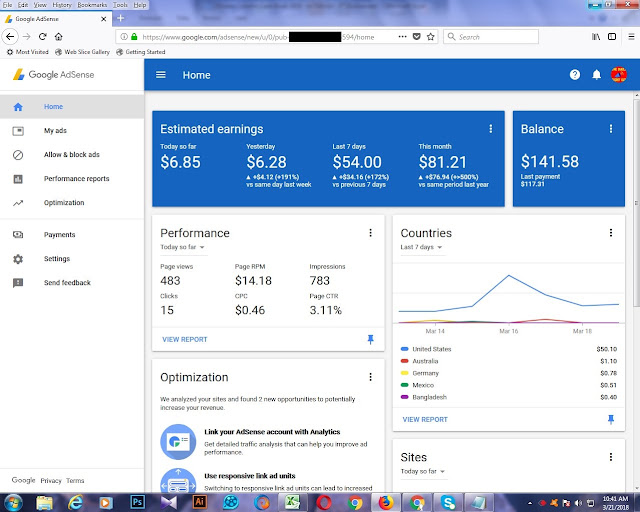Click the Performance reports chart icon
640x512 pixels.
tap(18, 179)
